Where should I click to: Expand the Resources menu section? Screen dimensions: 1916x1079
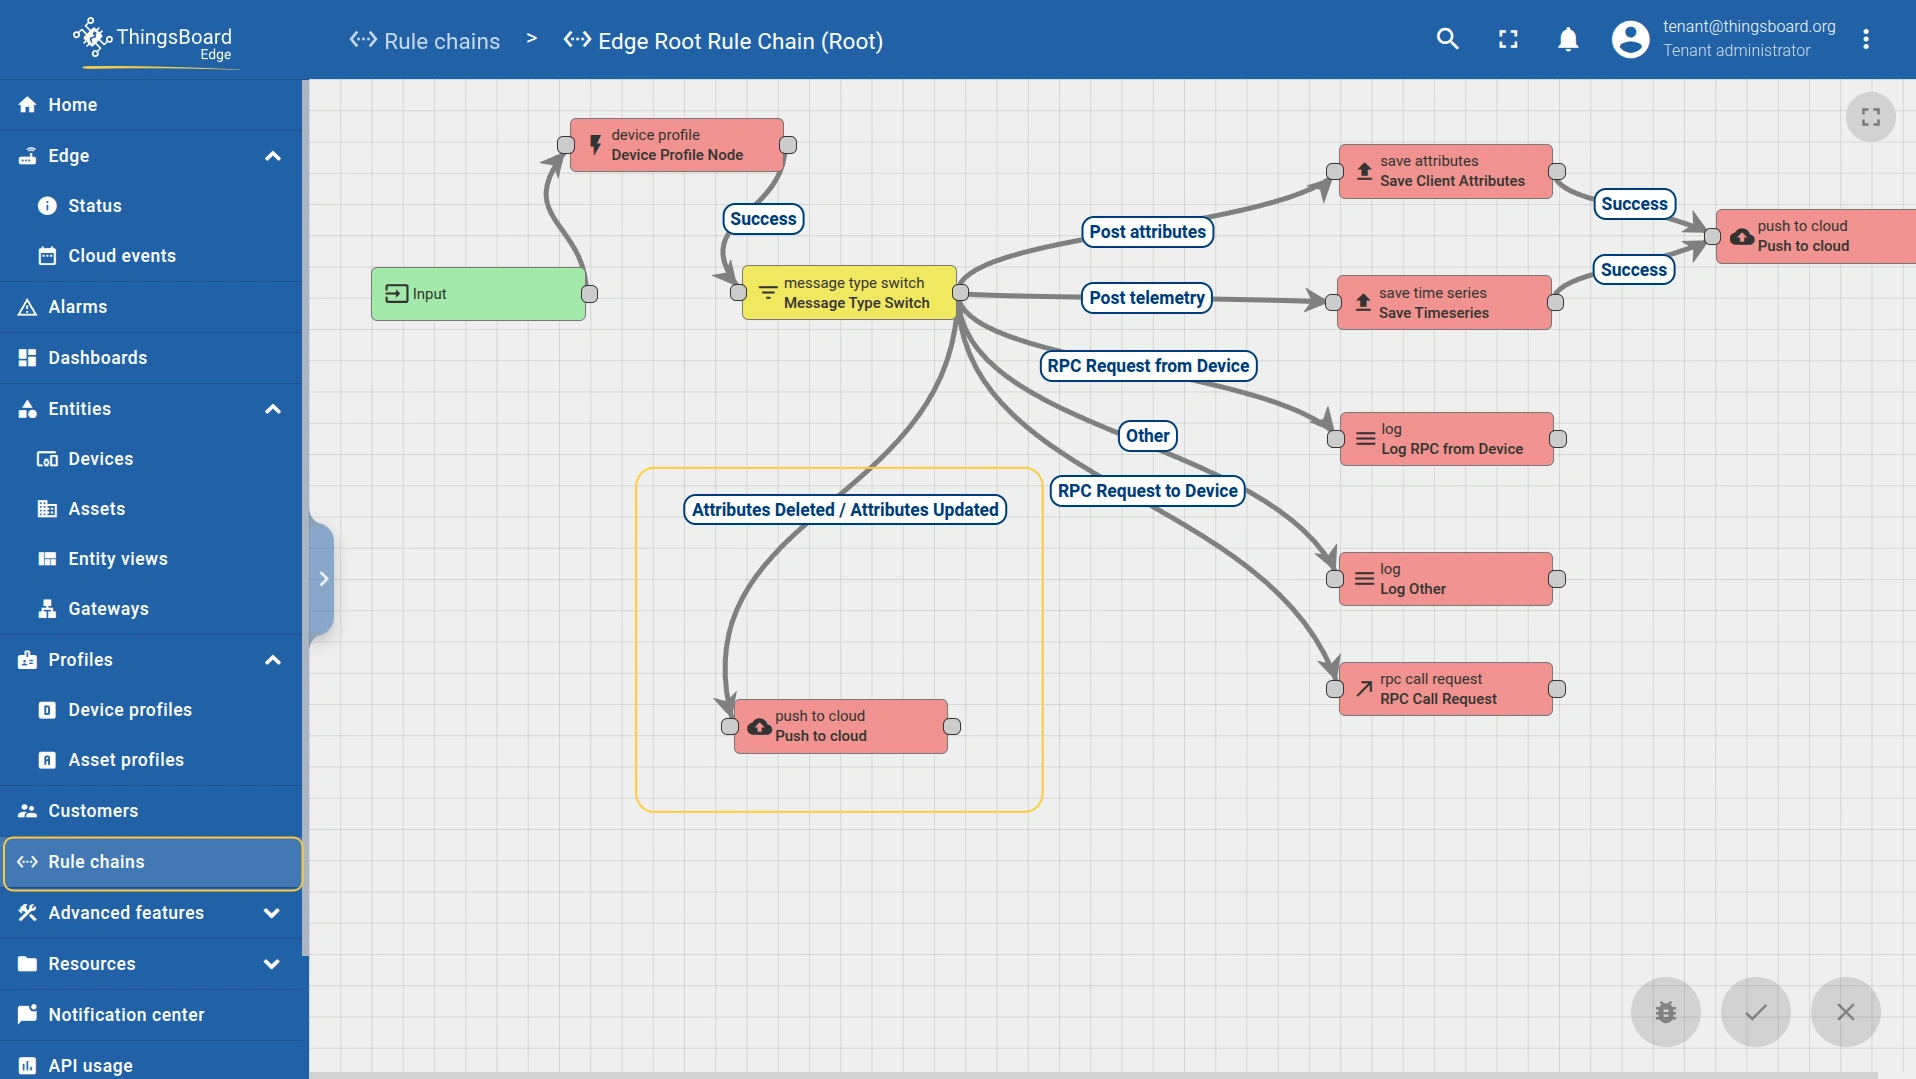click(x=271, y=964)
